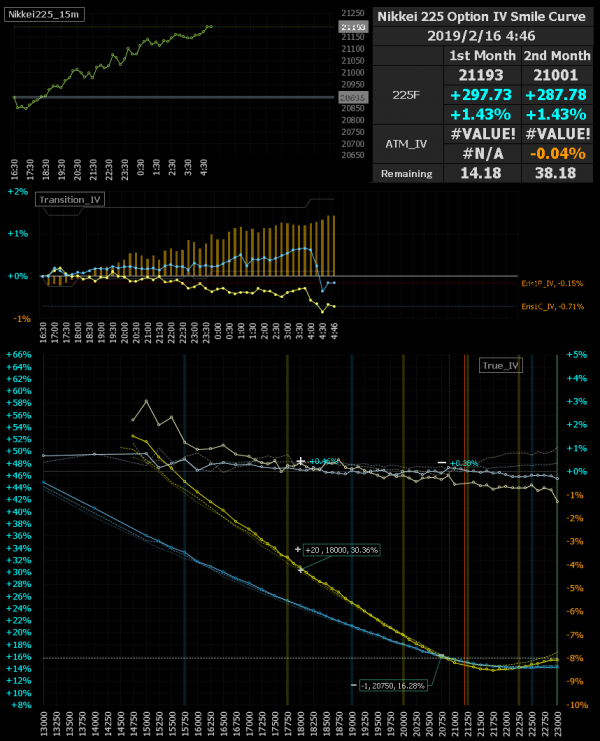Click the minus sign before the 20750 callout
This screenshot has height=741, width=600.
pyautogui.click(x=353, y=685)
